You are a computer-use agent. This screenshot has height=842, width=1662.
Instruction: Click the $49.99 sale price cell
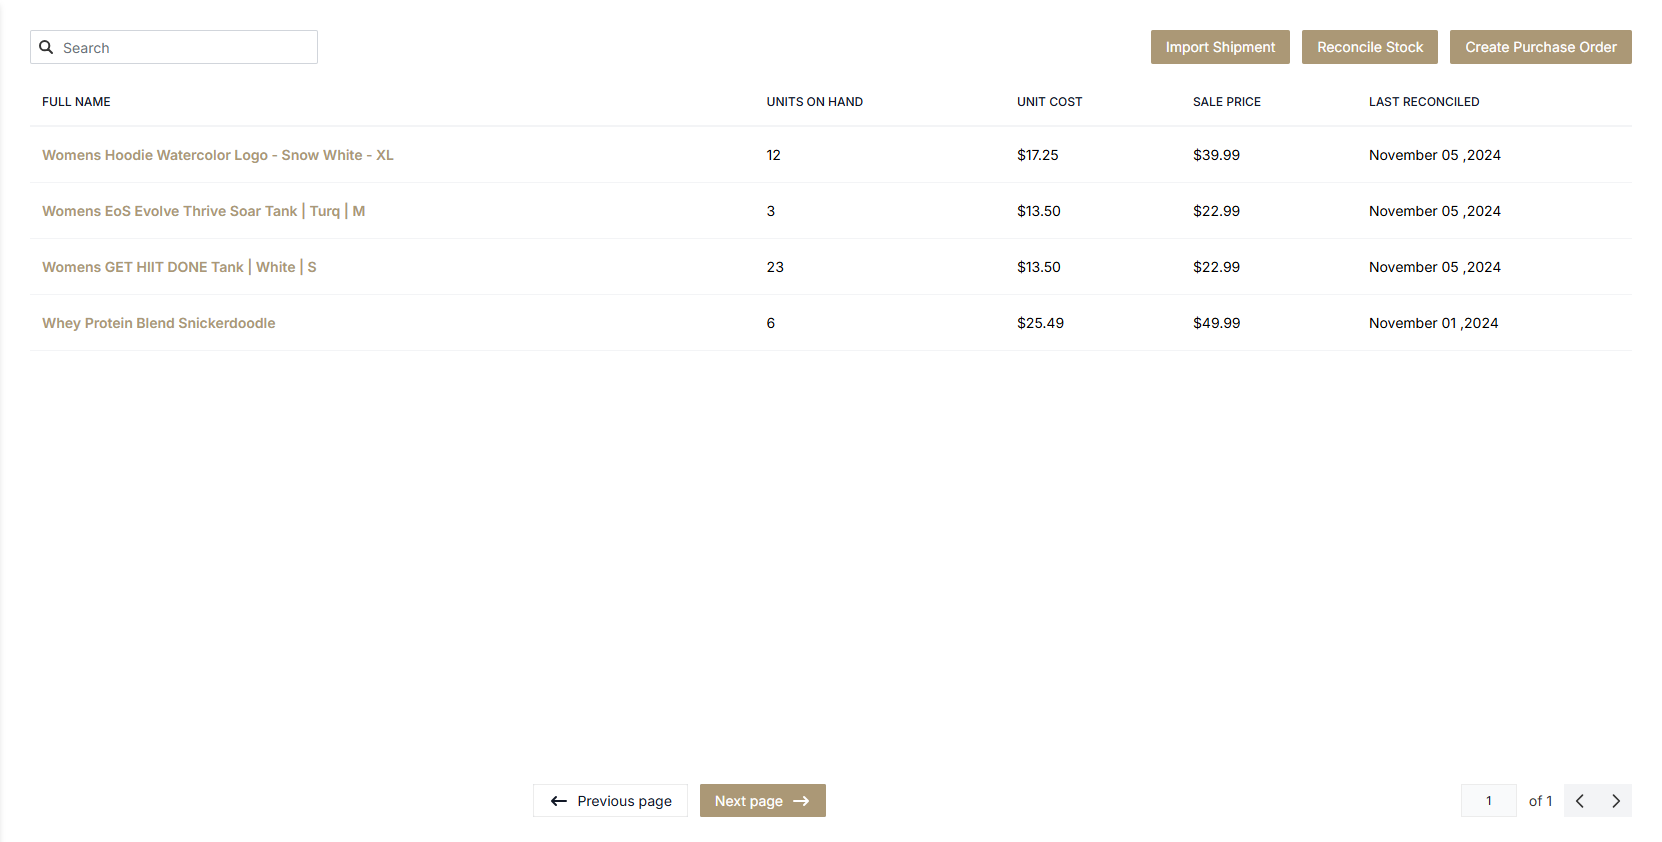tap(1216, 323)
